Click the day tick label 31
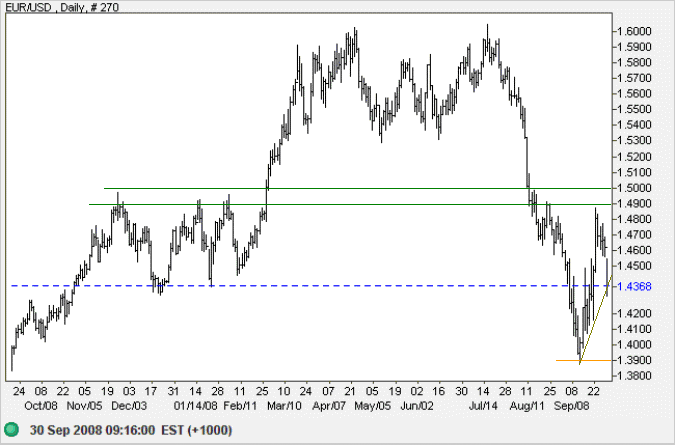Screen dimensions: 675x445 click(173, 391)
